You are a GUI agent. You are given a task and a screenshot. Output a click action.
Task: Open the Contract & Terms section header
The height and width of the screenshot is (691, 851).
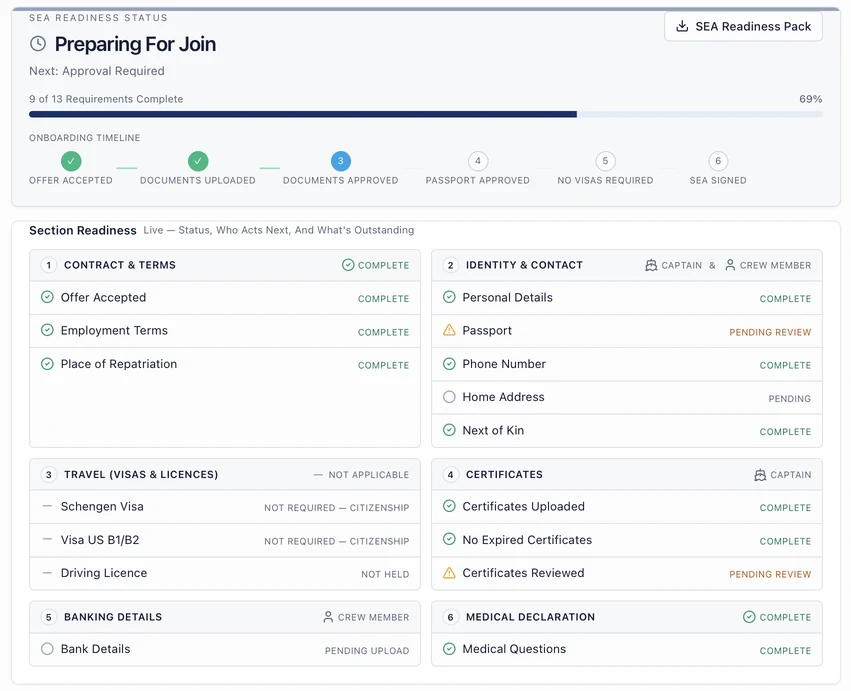[x=225, y=265]
